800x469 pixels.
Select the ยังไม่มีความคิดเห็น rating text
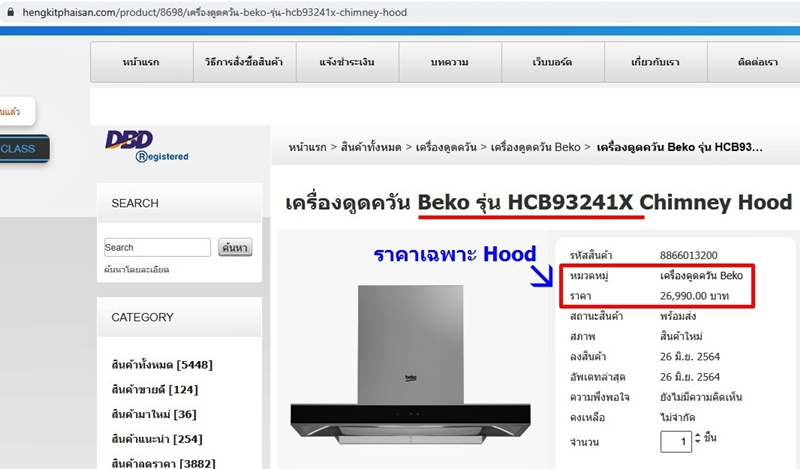tap(701, 398)
